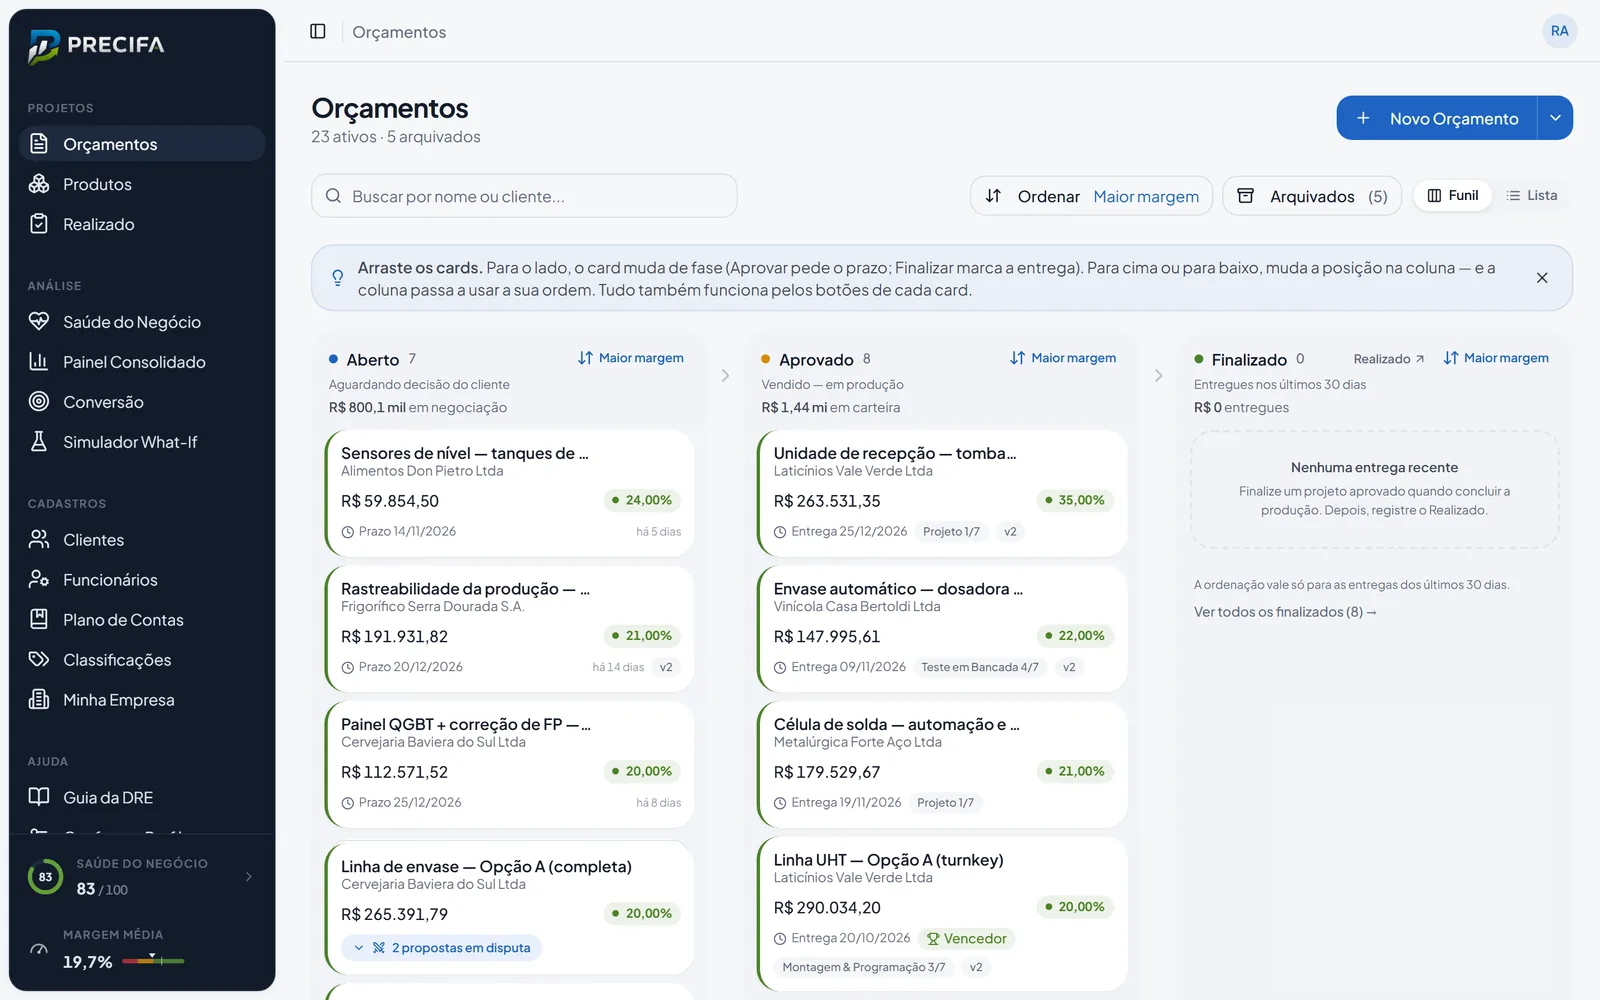Change sort of the Aprovado column
This screenshot has width=1600, height=1000.
tap(1063, 358)
